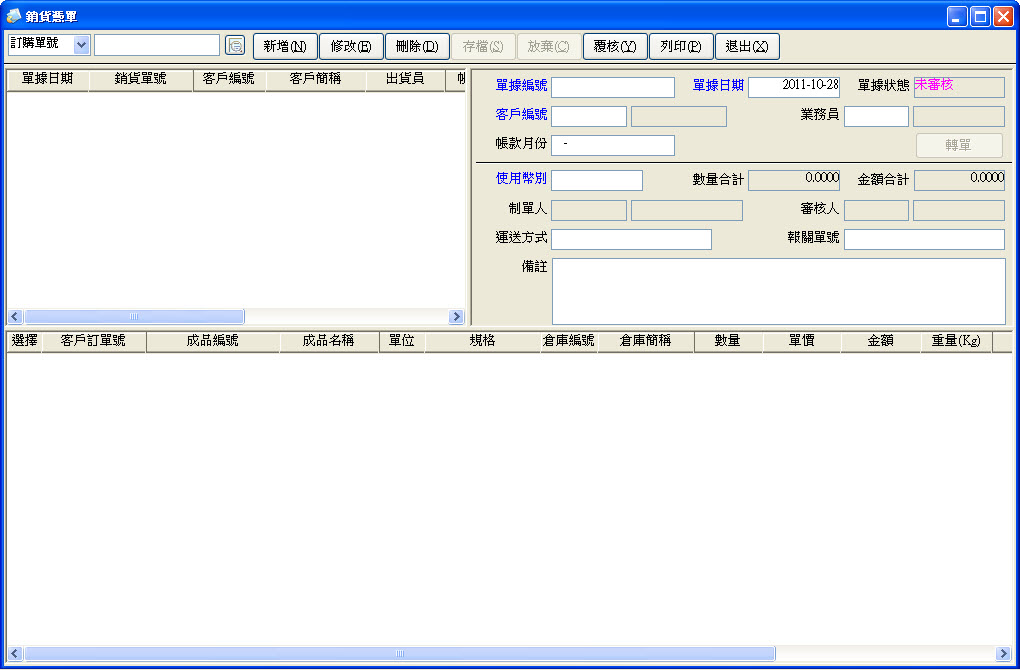This screenshot has width=1020, height=670.
Task: Click the 單位 column header
Action: [x=401, y=341]
